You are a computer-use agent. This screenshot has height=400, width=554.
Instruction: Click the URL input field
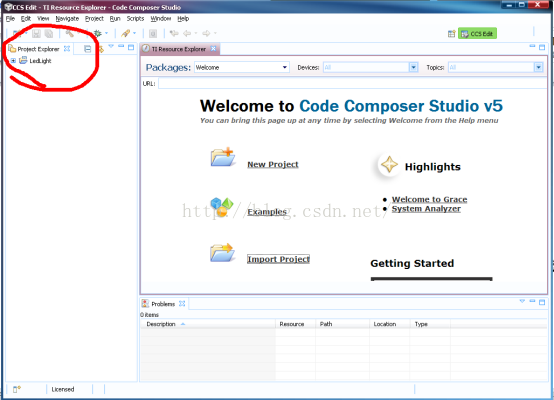coord(352,84)
